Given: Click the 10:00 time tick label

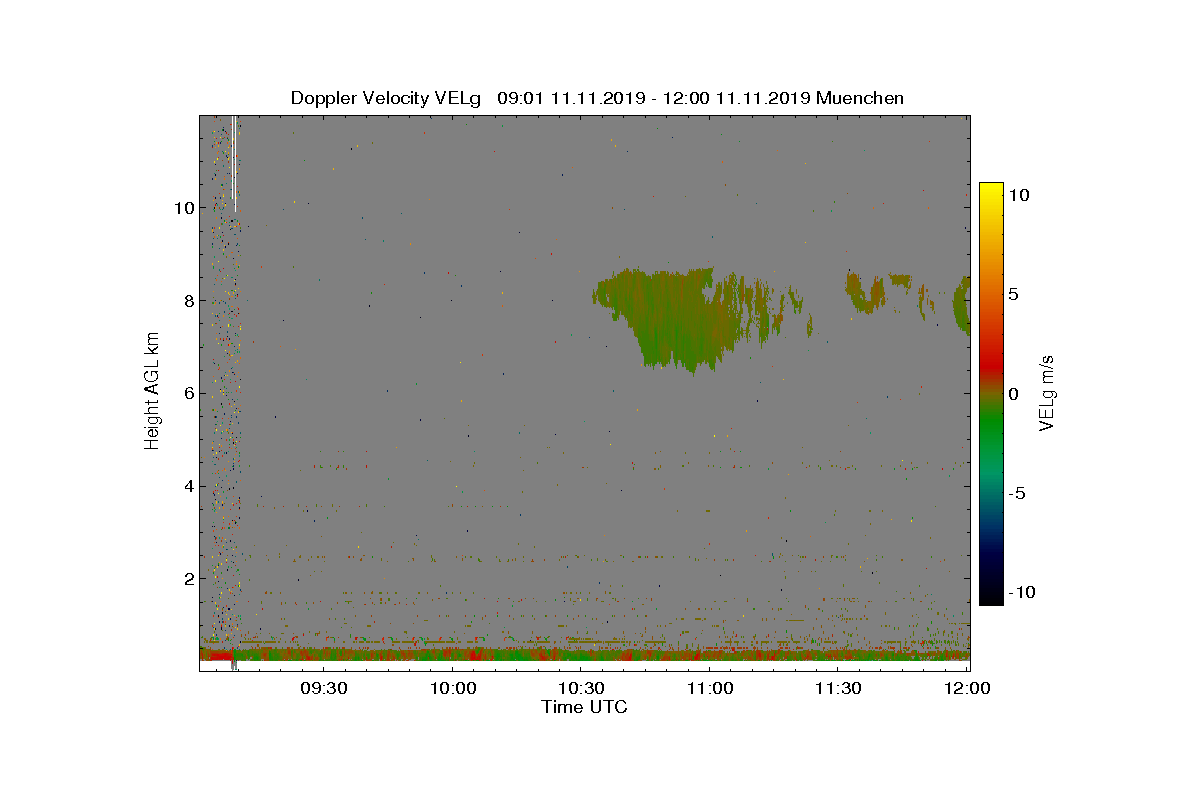Looking at the screenshot, I should coord(453,688).
